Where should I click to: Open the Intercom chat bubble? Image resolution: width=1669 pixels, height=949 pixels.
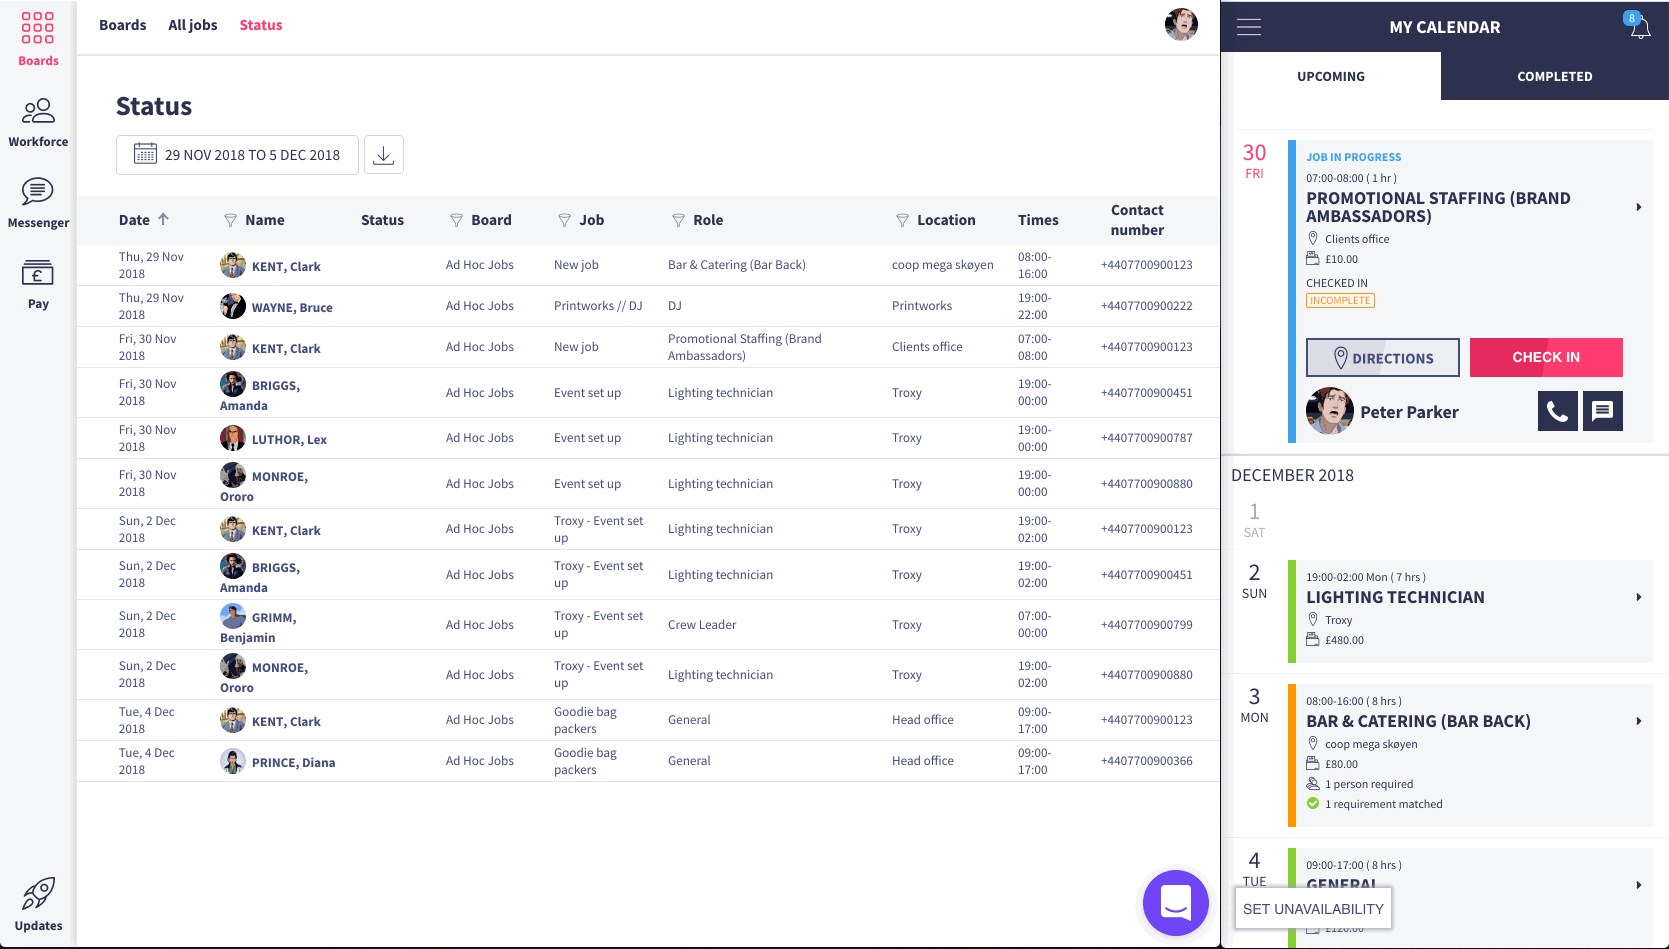click(1175, 903)
